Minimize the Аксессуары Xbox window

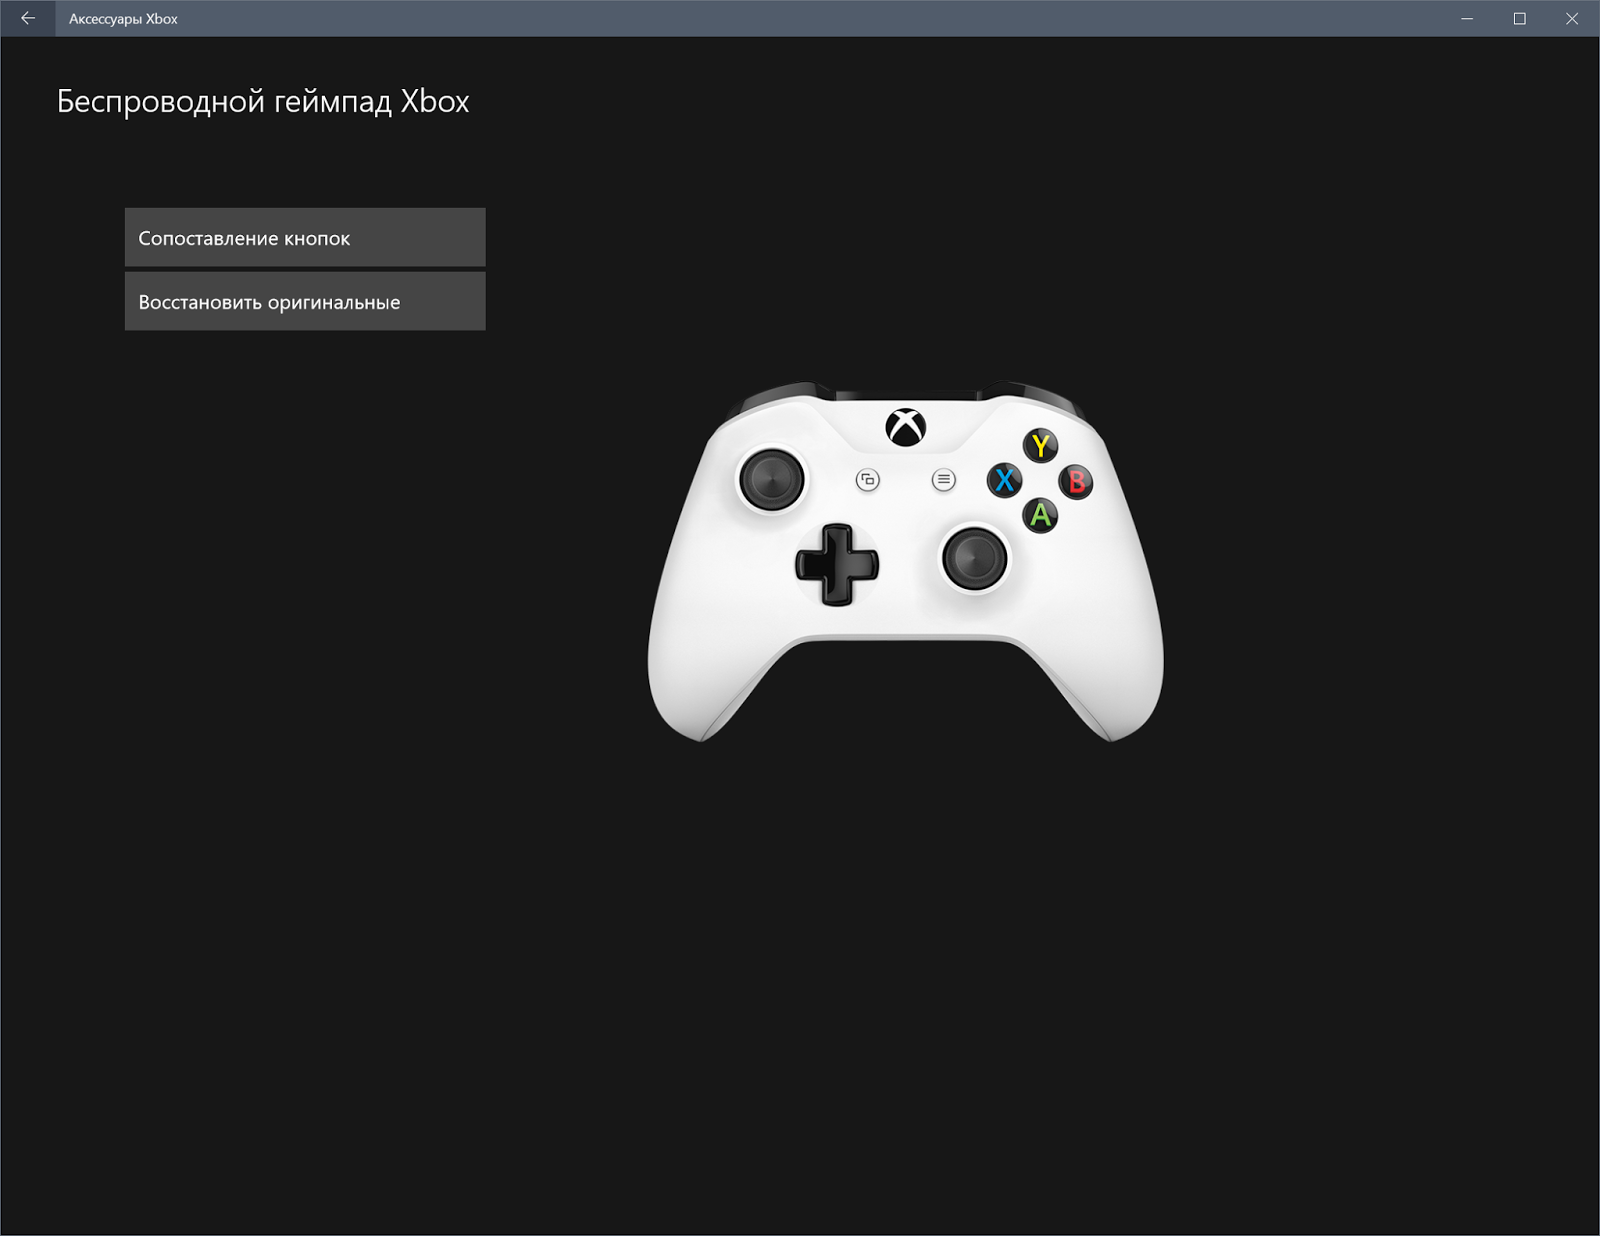(1467, 18)
